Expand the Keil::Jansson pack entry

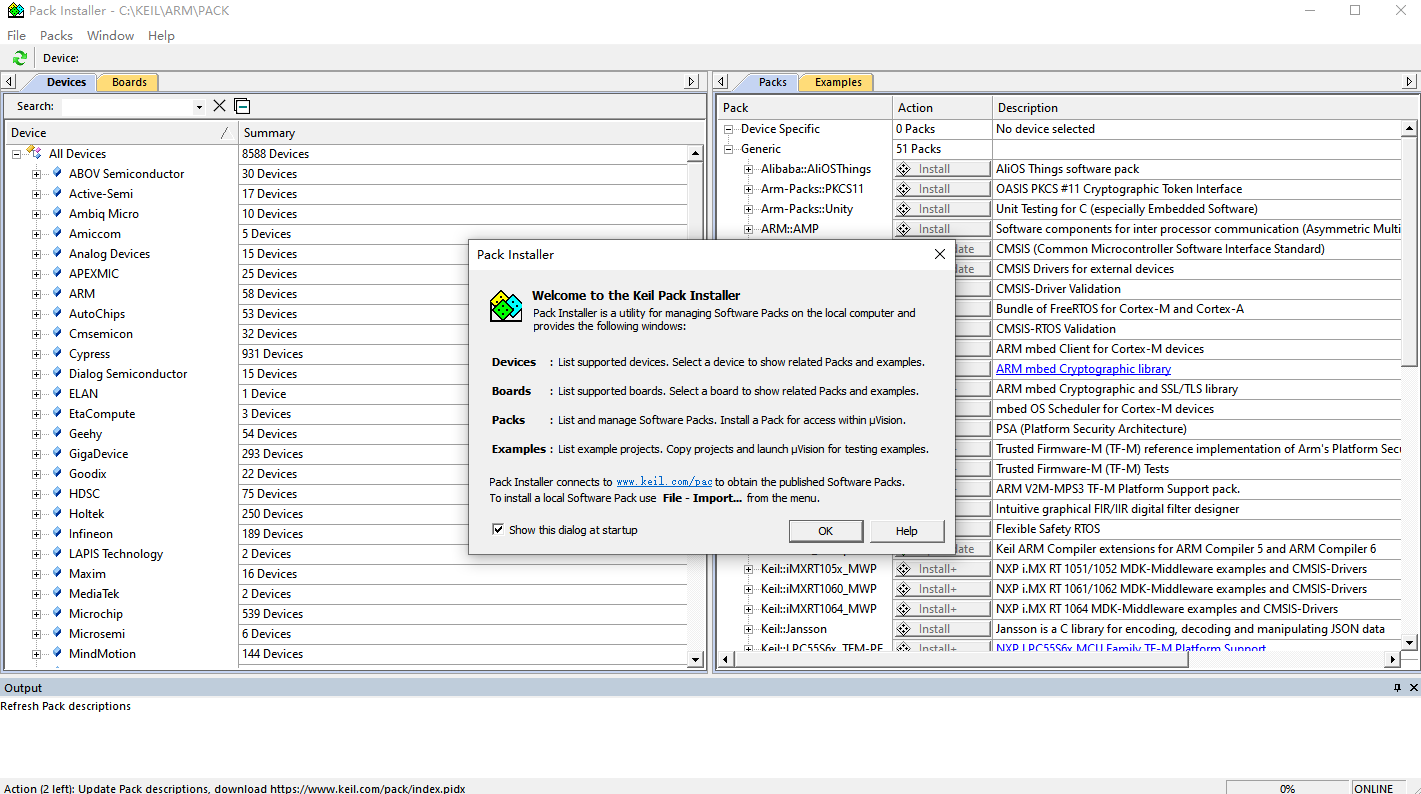749,629
